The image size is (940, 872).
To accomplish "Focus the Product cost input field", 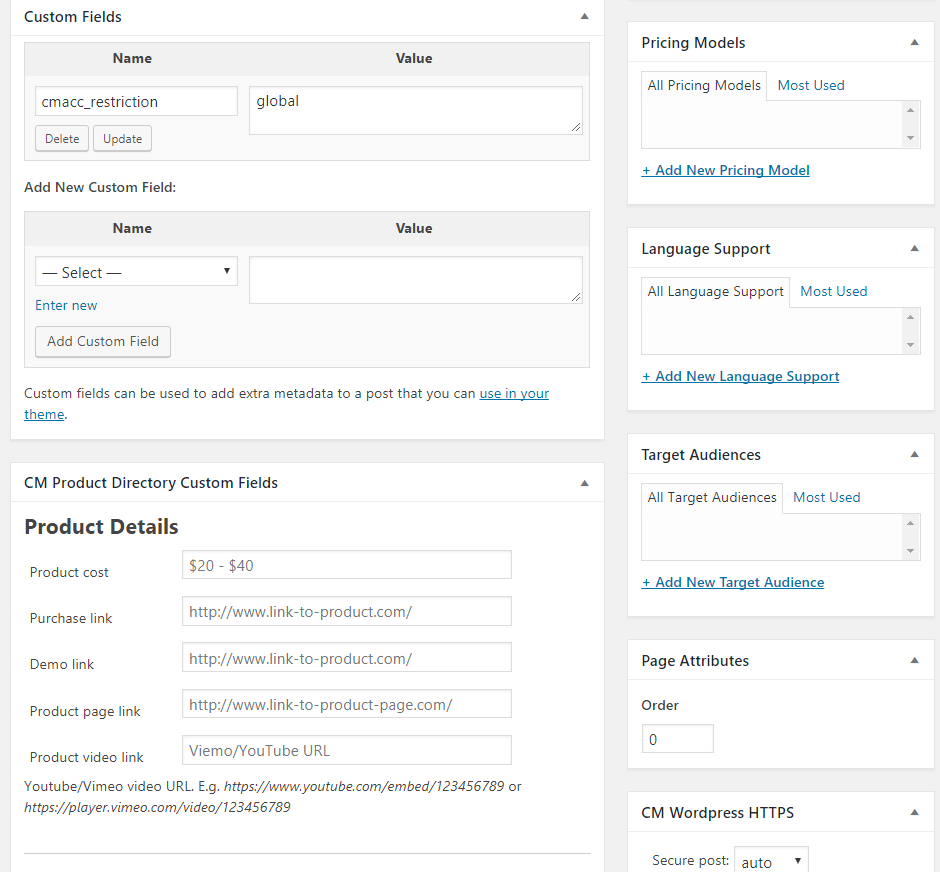I will pos(346,565).
